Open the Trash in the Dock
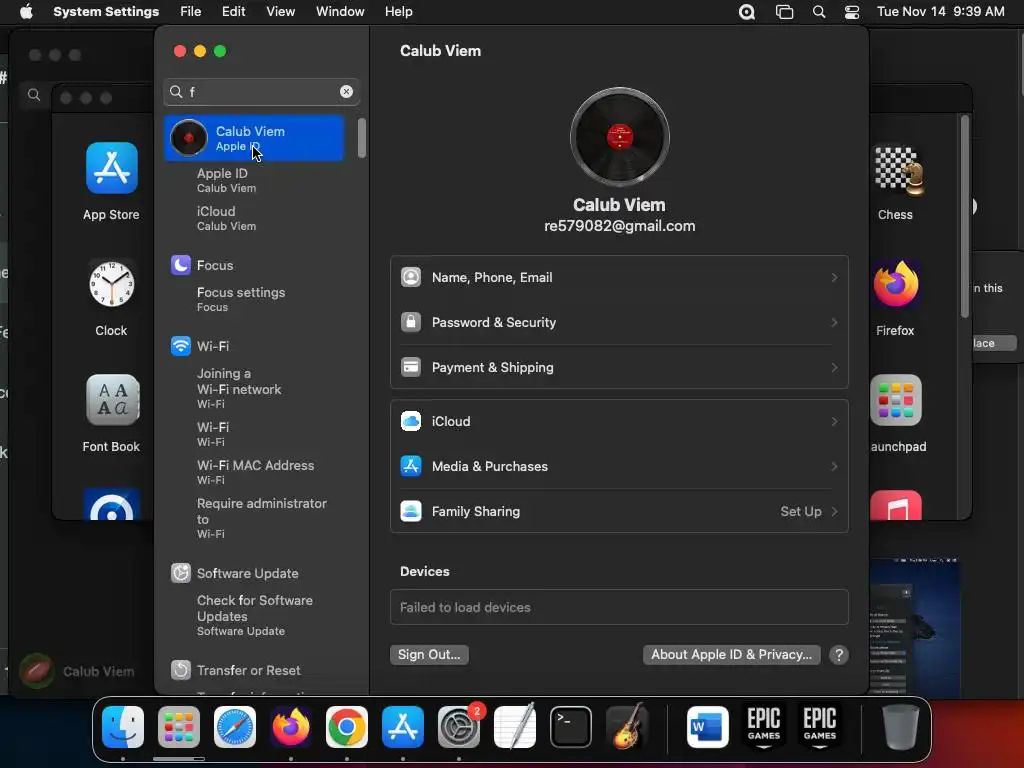The height and width of the screenshot is (768, 1024). pyautogui.click(x=901, y=727)
